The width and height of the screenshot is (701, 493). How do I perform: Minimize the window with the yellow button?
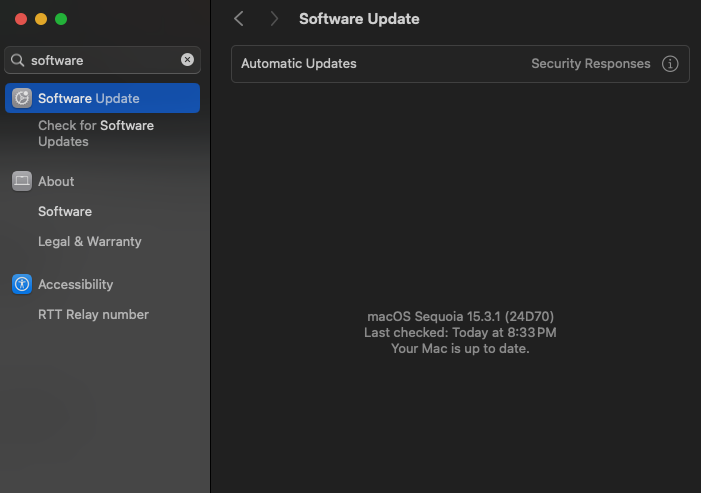pos(40,19)
